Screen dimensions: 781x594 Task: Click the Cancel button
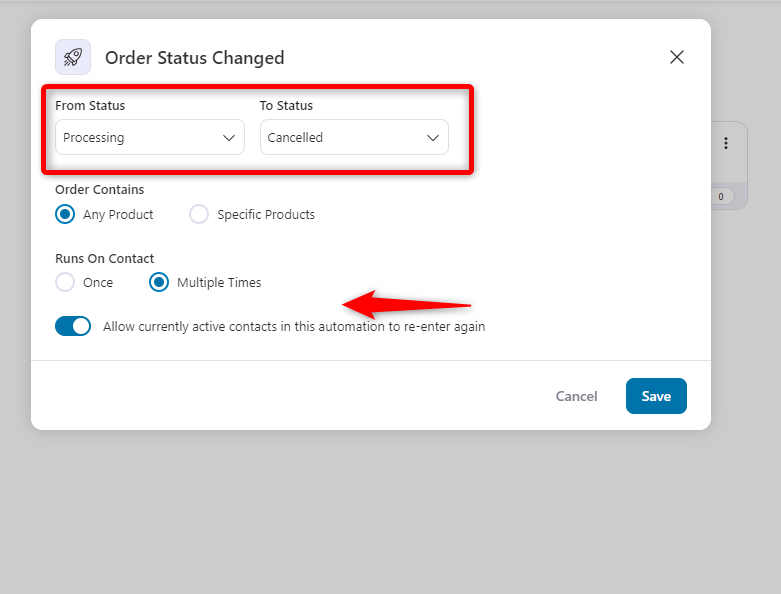[576, 396]
